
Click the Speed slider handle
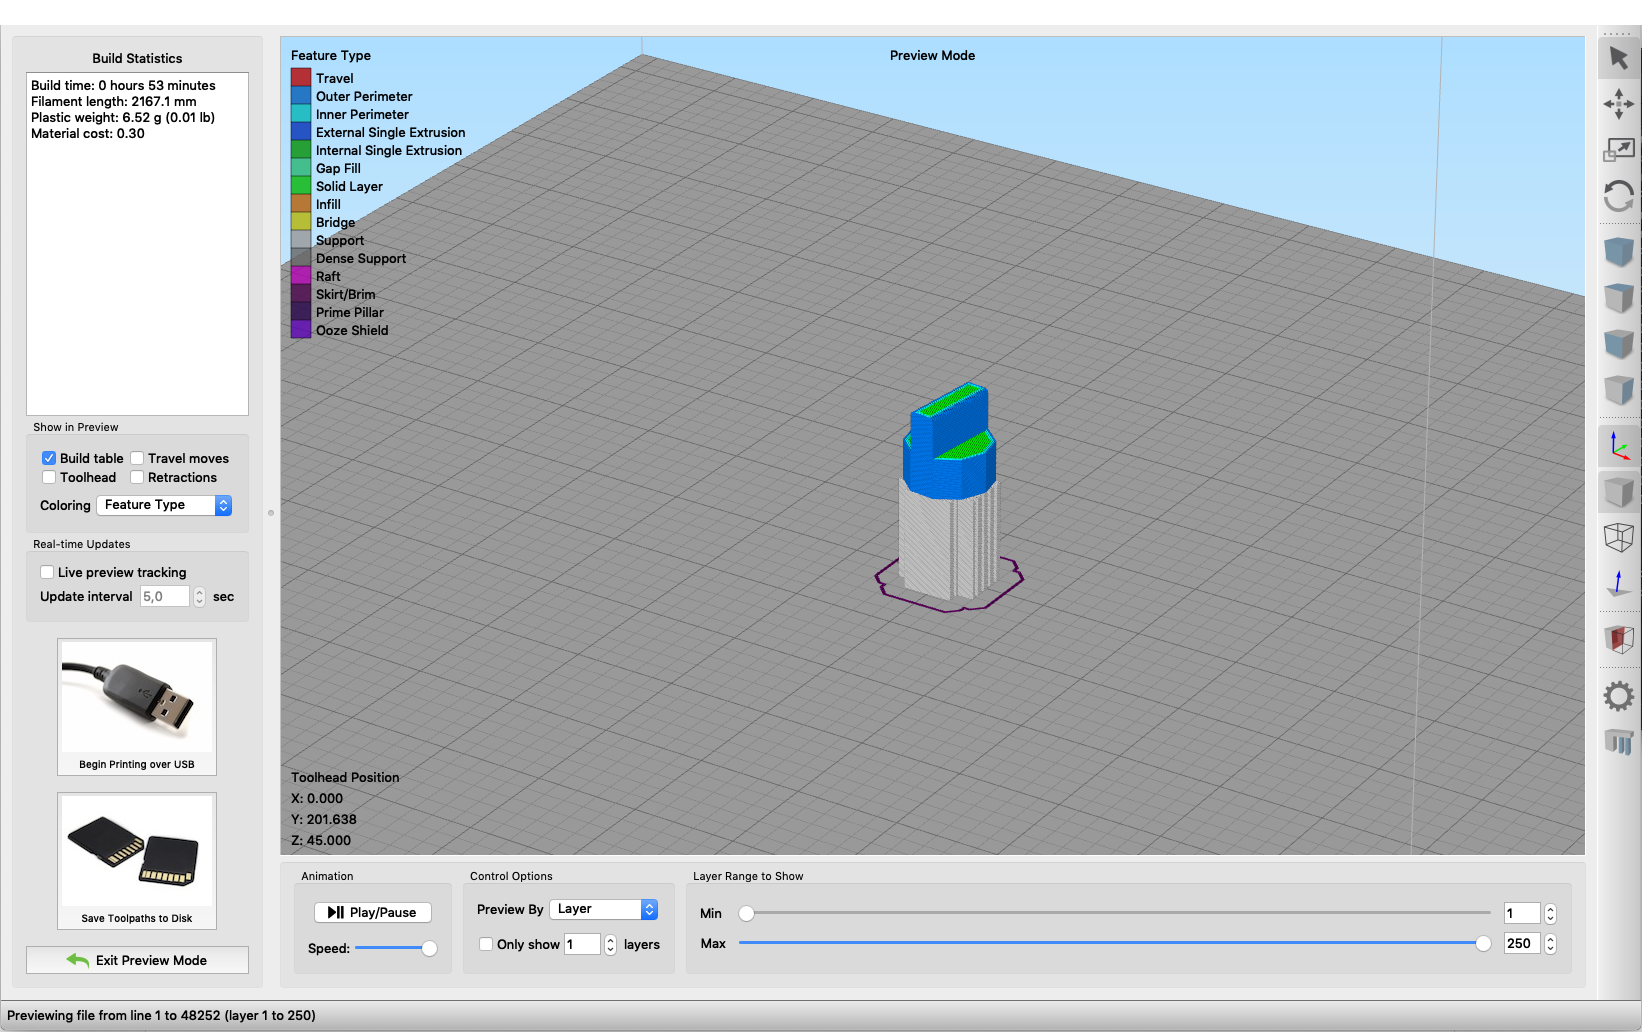click(429, 948)
